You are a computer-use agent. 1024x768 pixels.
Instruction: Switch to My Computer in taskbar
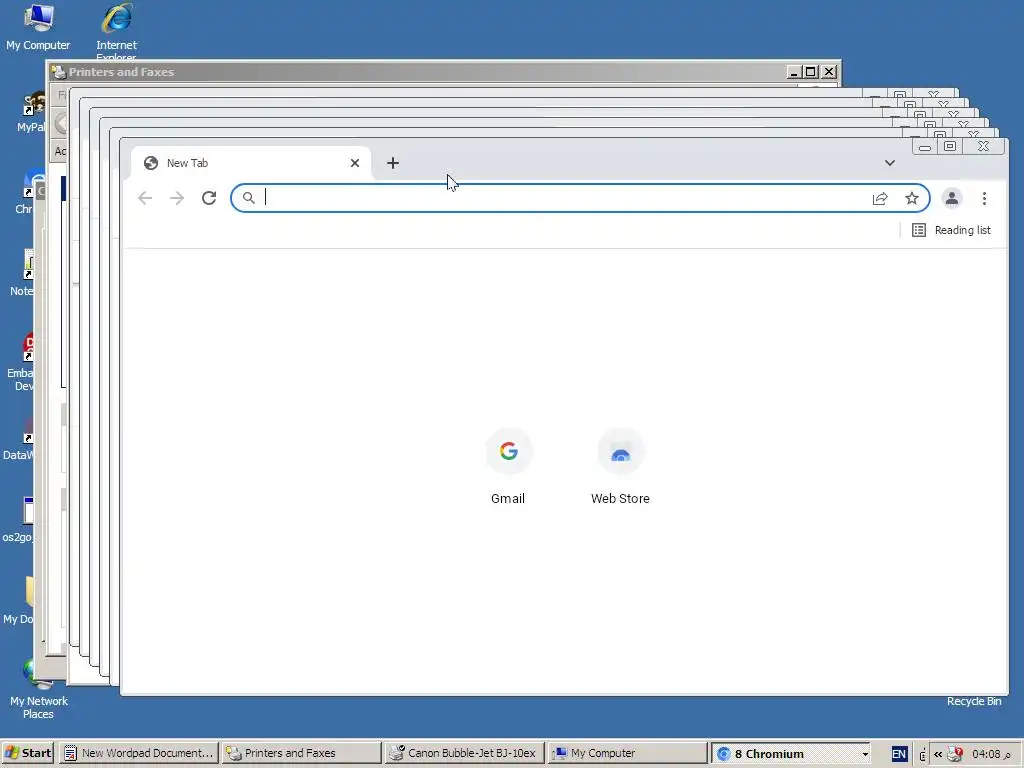627,753
